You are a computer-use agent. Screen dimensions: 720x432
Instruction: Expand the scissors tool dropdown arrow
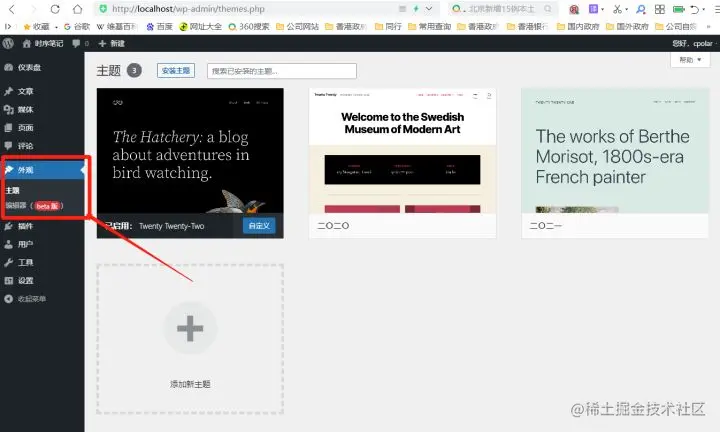(626, 9)
